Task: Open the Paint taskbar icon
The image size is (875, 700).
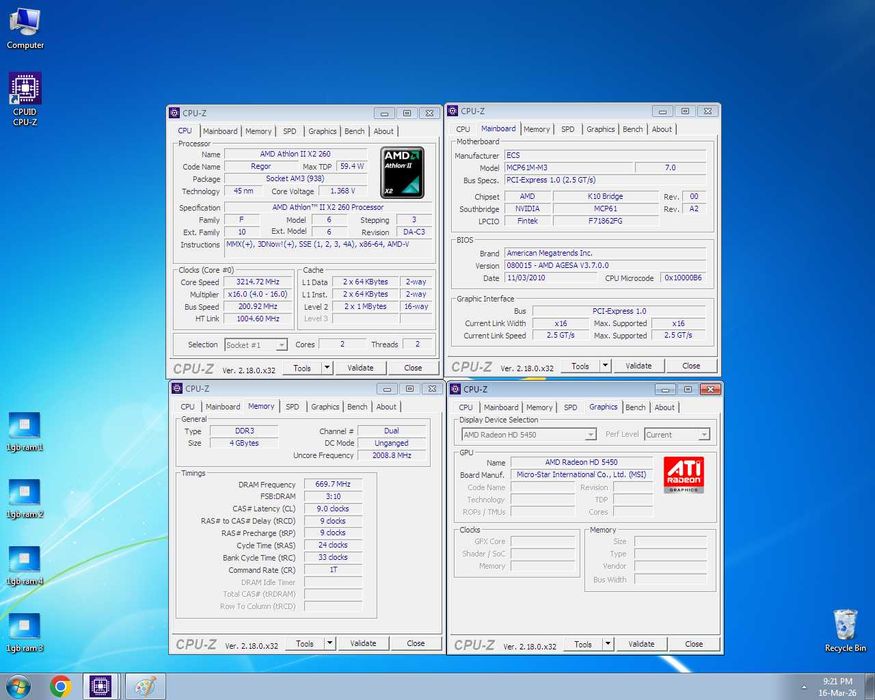Action: coord(145,686)
